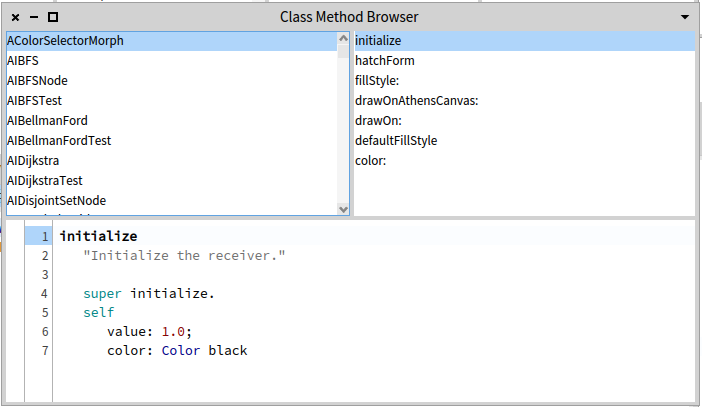Click the bold 'initialize' method header in the code
The image size is (702, 407).
pyautogui.click(x=98, y=236)
